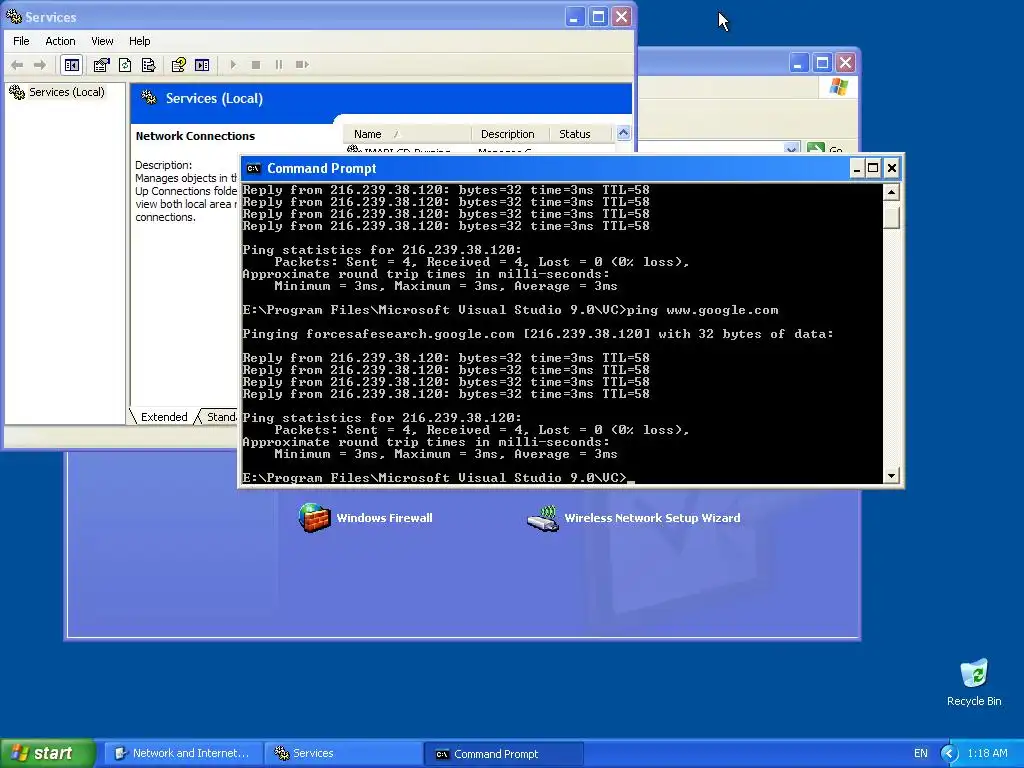The height and width of the screenshot is (768, 1024).
Task: Open Help via the Services toolbar icon
Action: click(178, 65)
